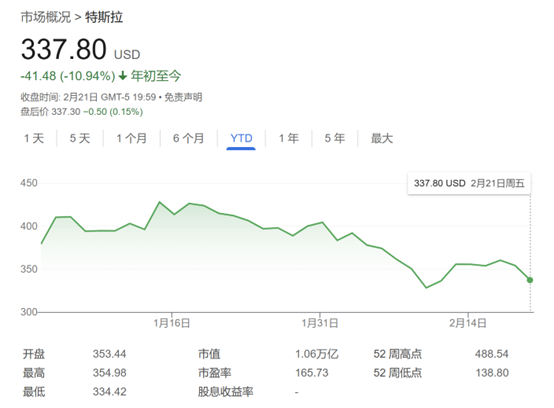Click the 最高 label
The width and height of the screenshot is (554, 408).
(34, 373)
